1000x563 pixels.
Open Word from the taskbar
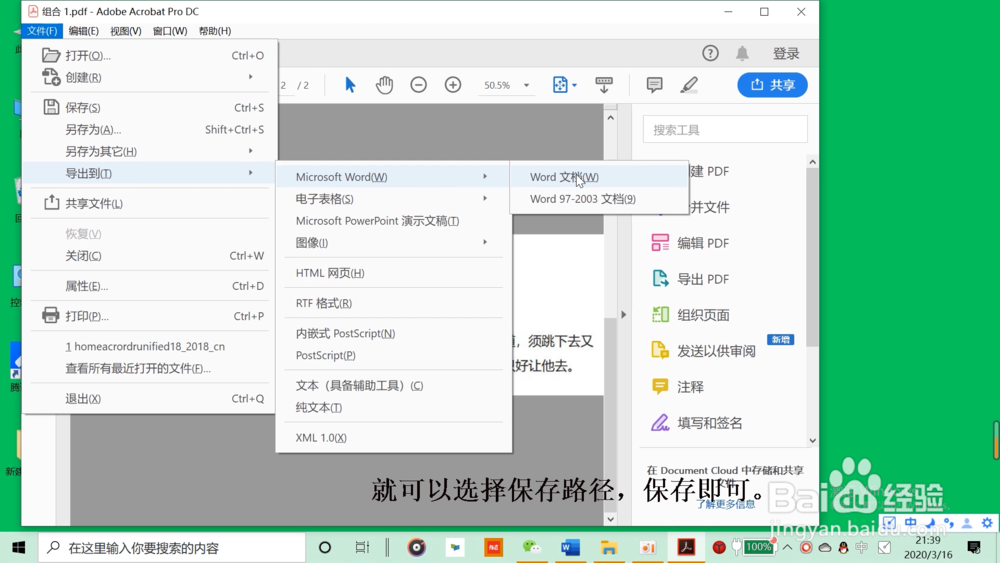tap(570, 548)
